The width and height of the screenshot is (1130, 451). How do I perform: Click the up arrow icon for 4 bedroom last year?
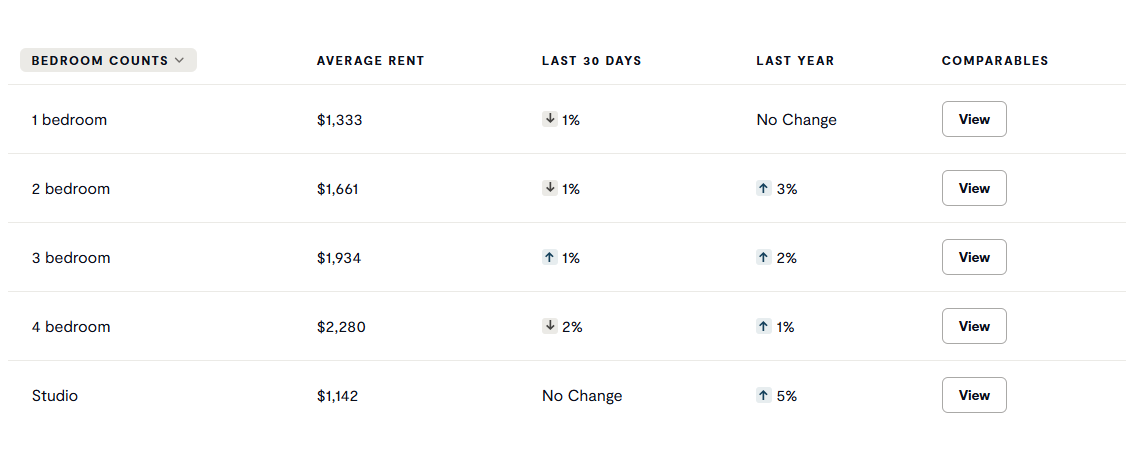[x=764, y=326]
